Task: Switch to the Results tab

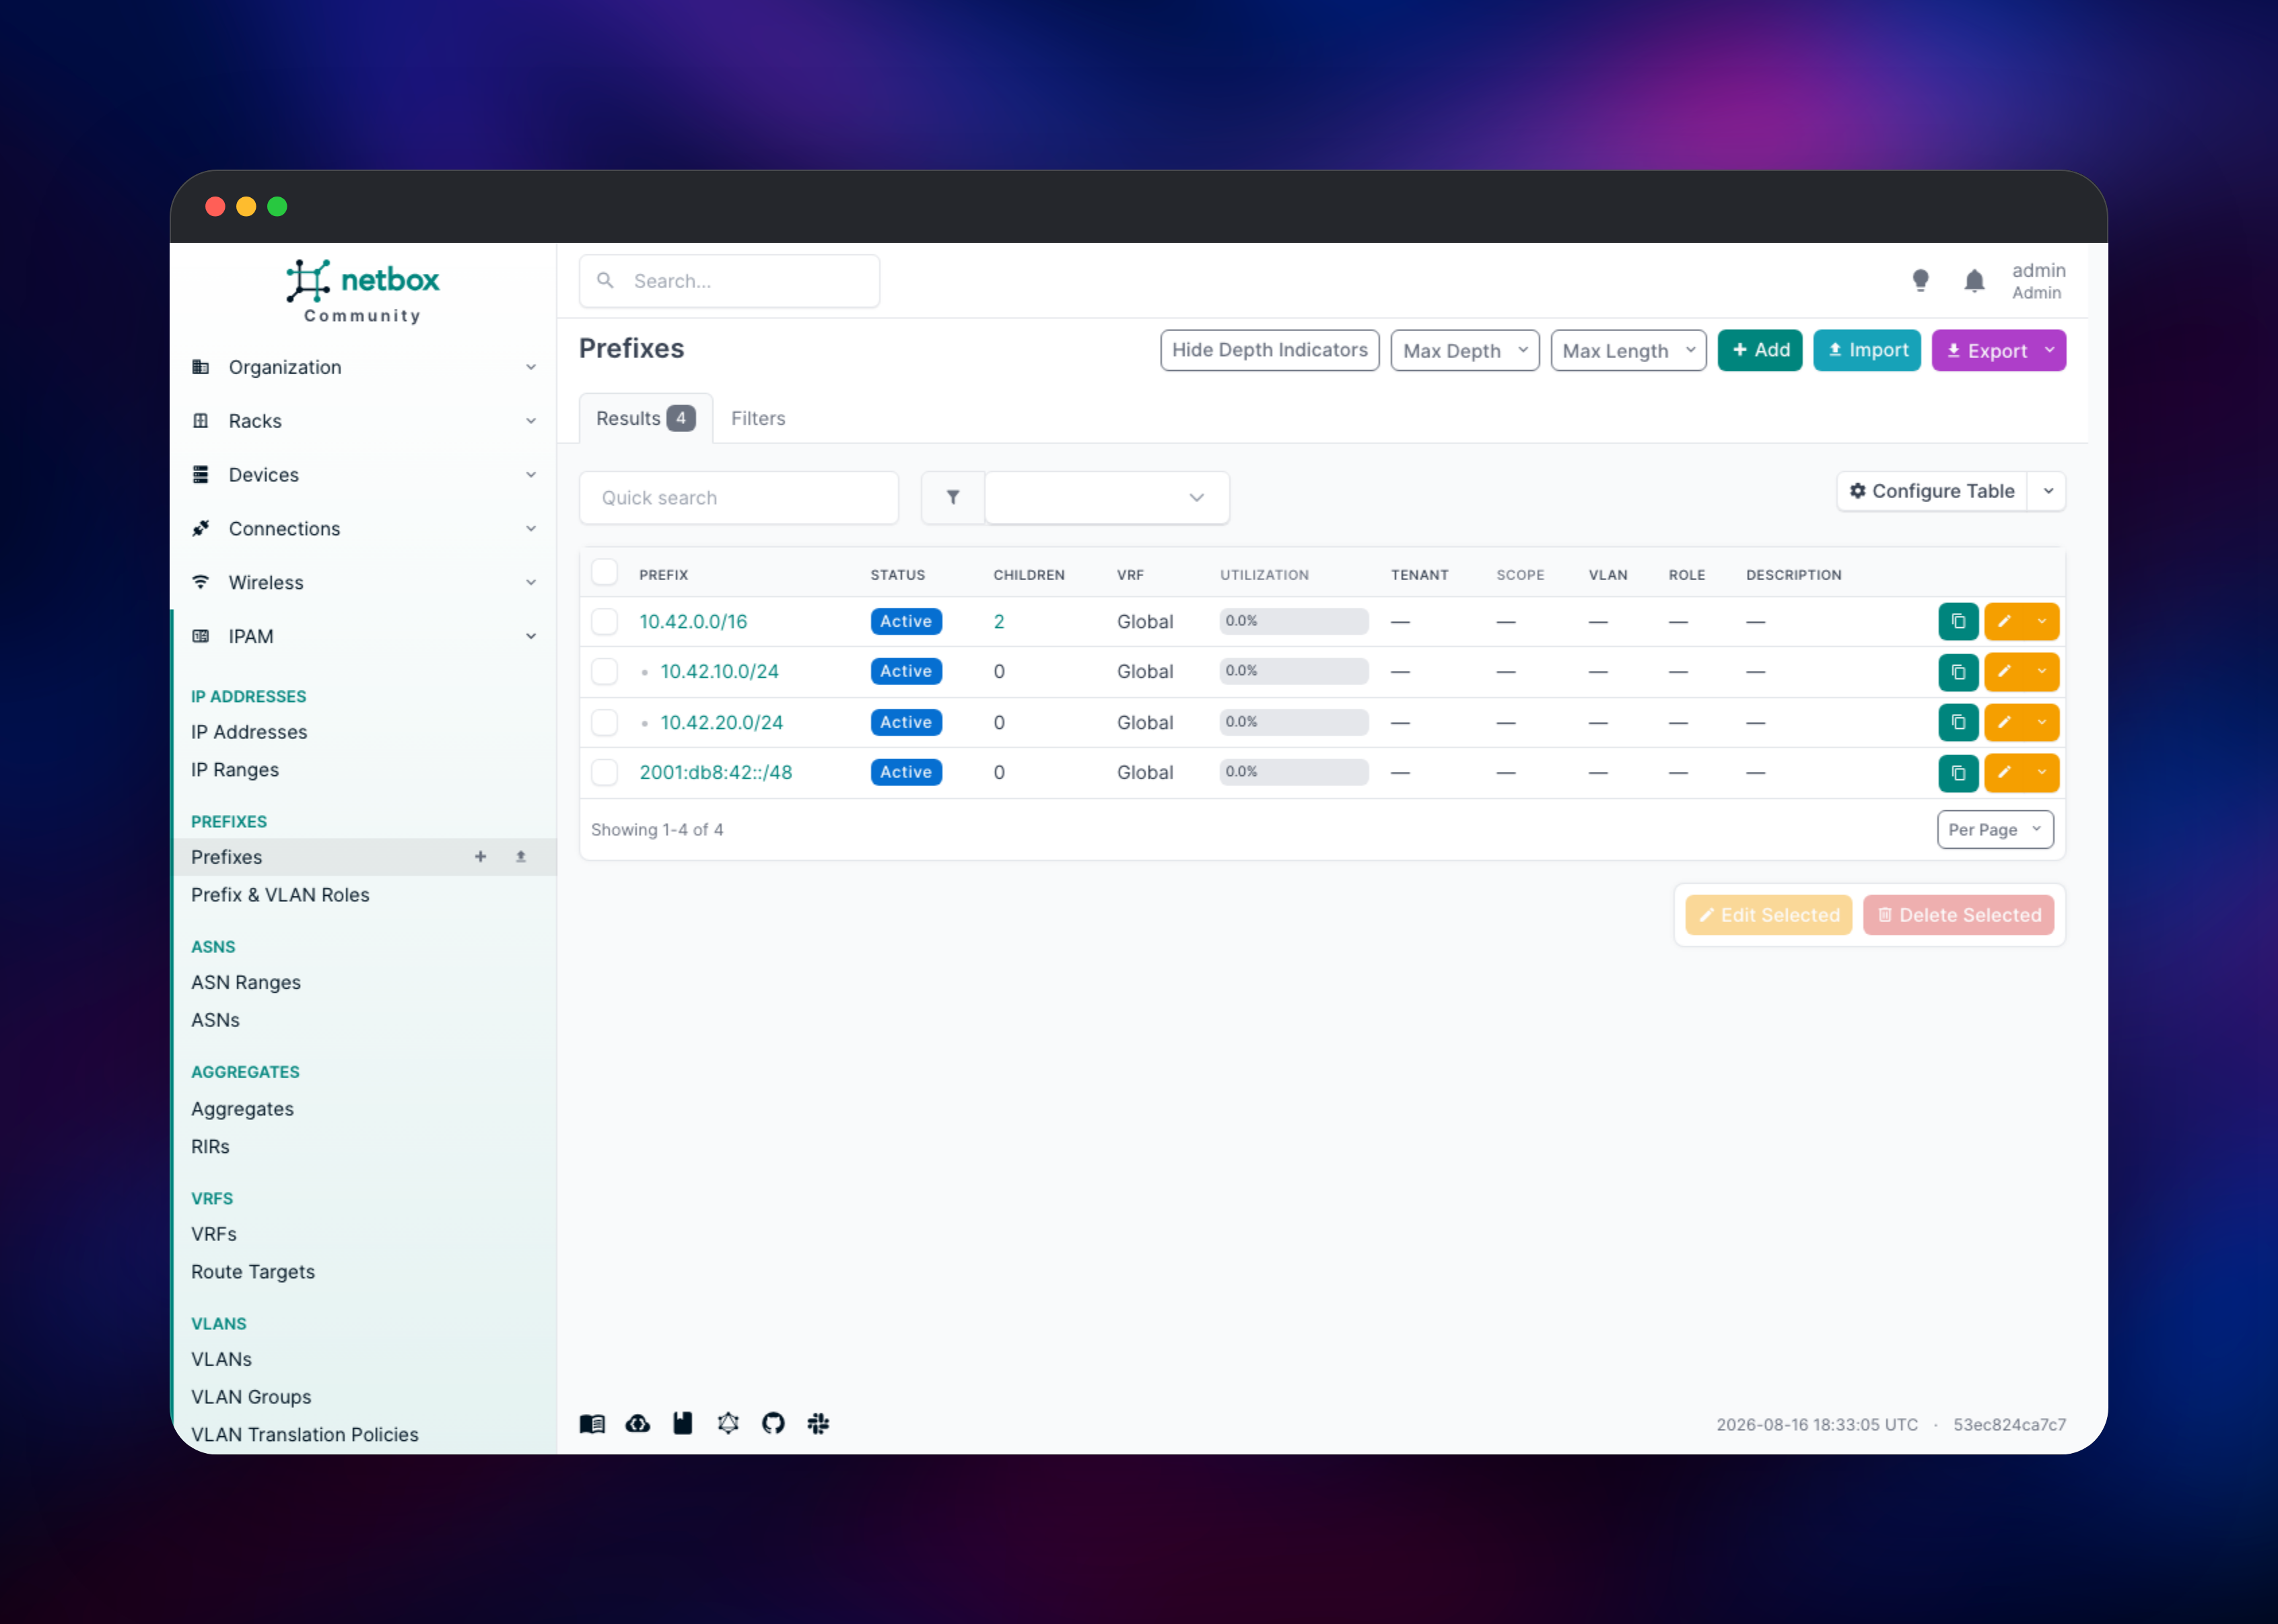Action: [x=645, y=418]
